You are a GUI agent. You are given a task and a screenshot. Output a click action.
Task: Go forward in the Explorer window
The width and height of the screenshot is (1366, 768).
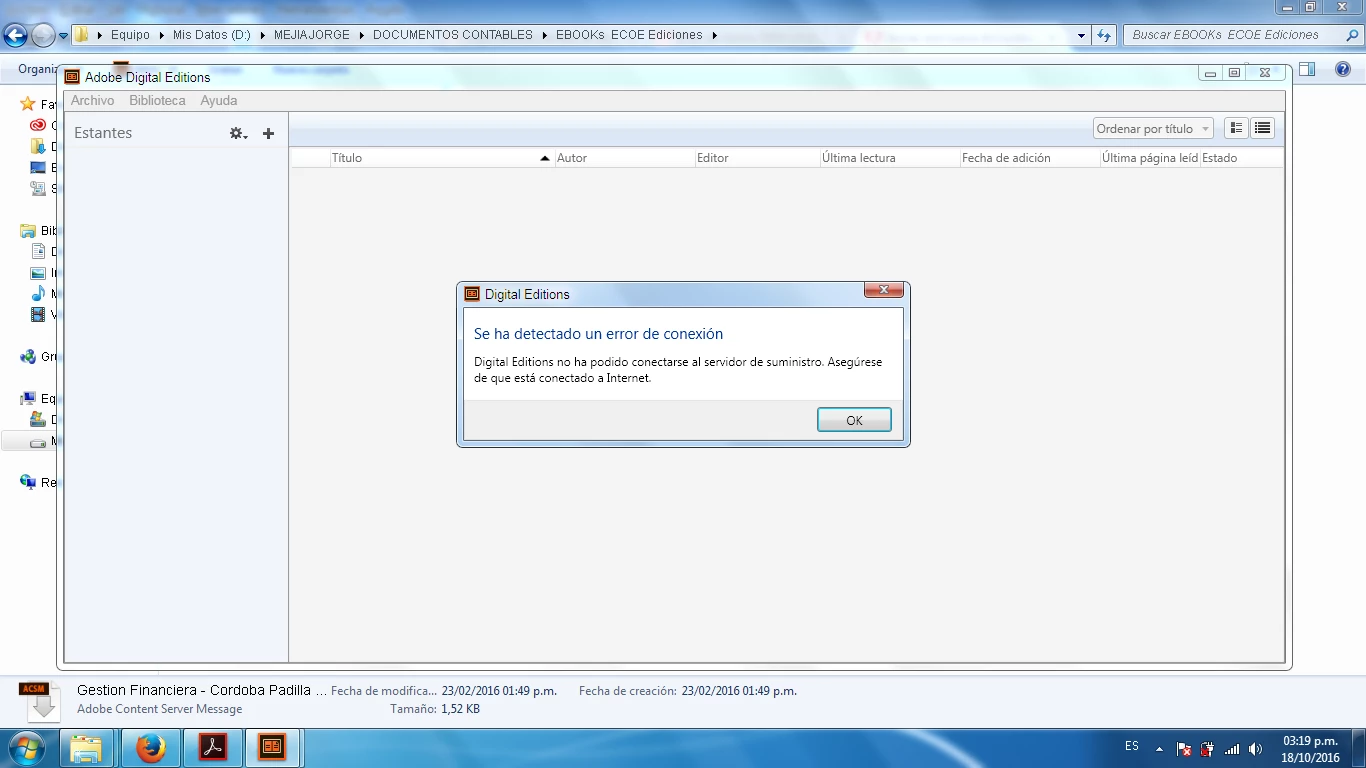click(43, 35)
